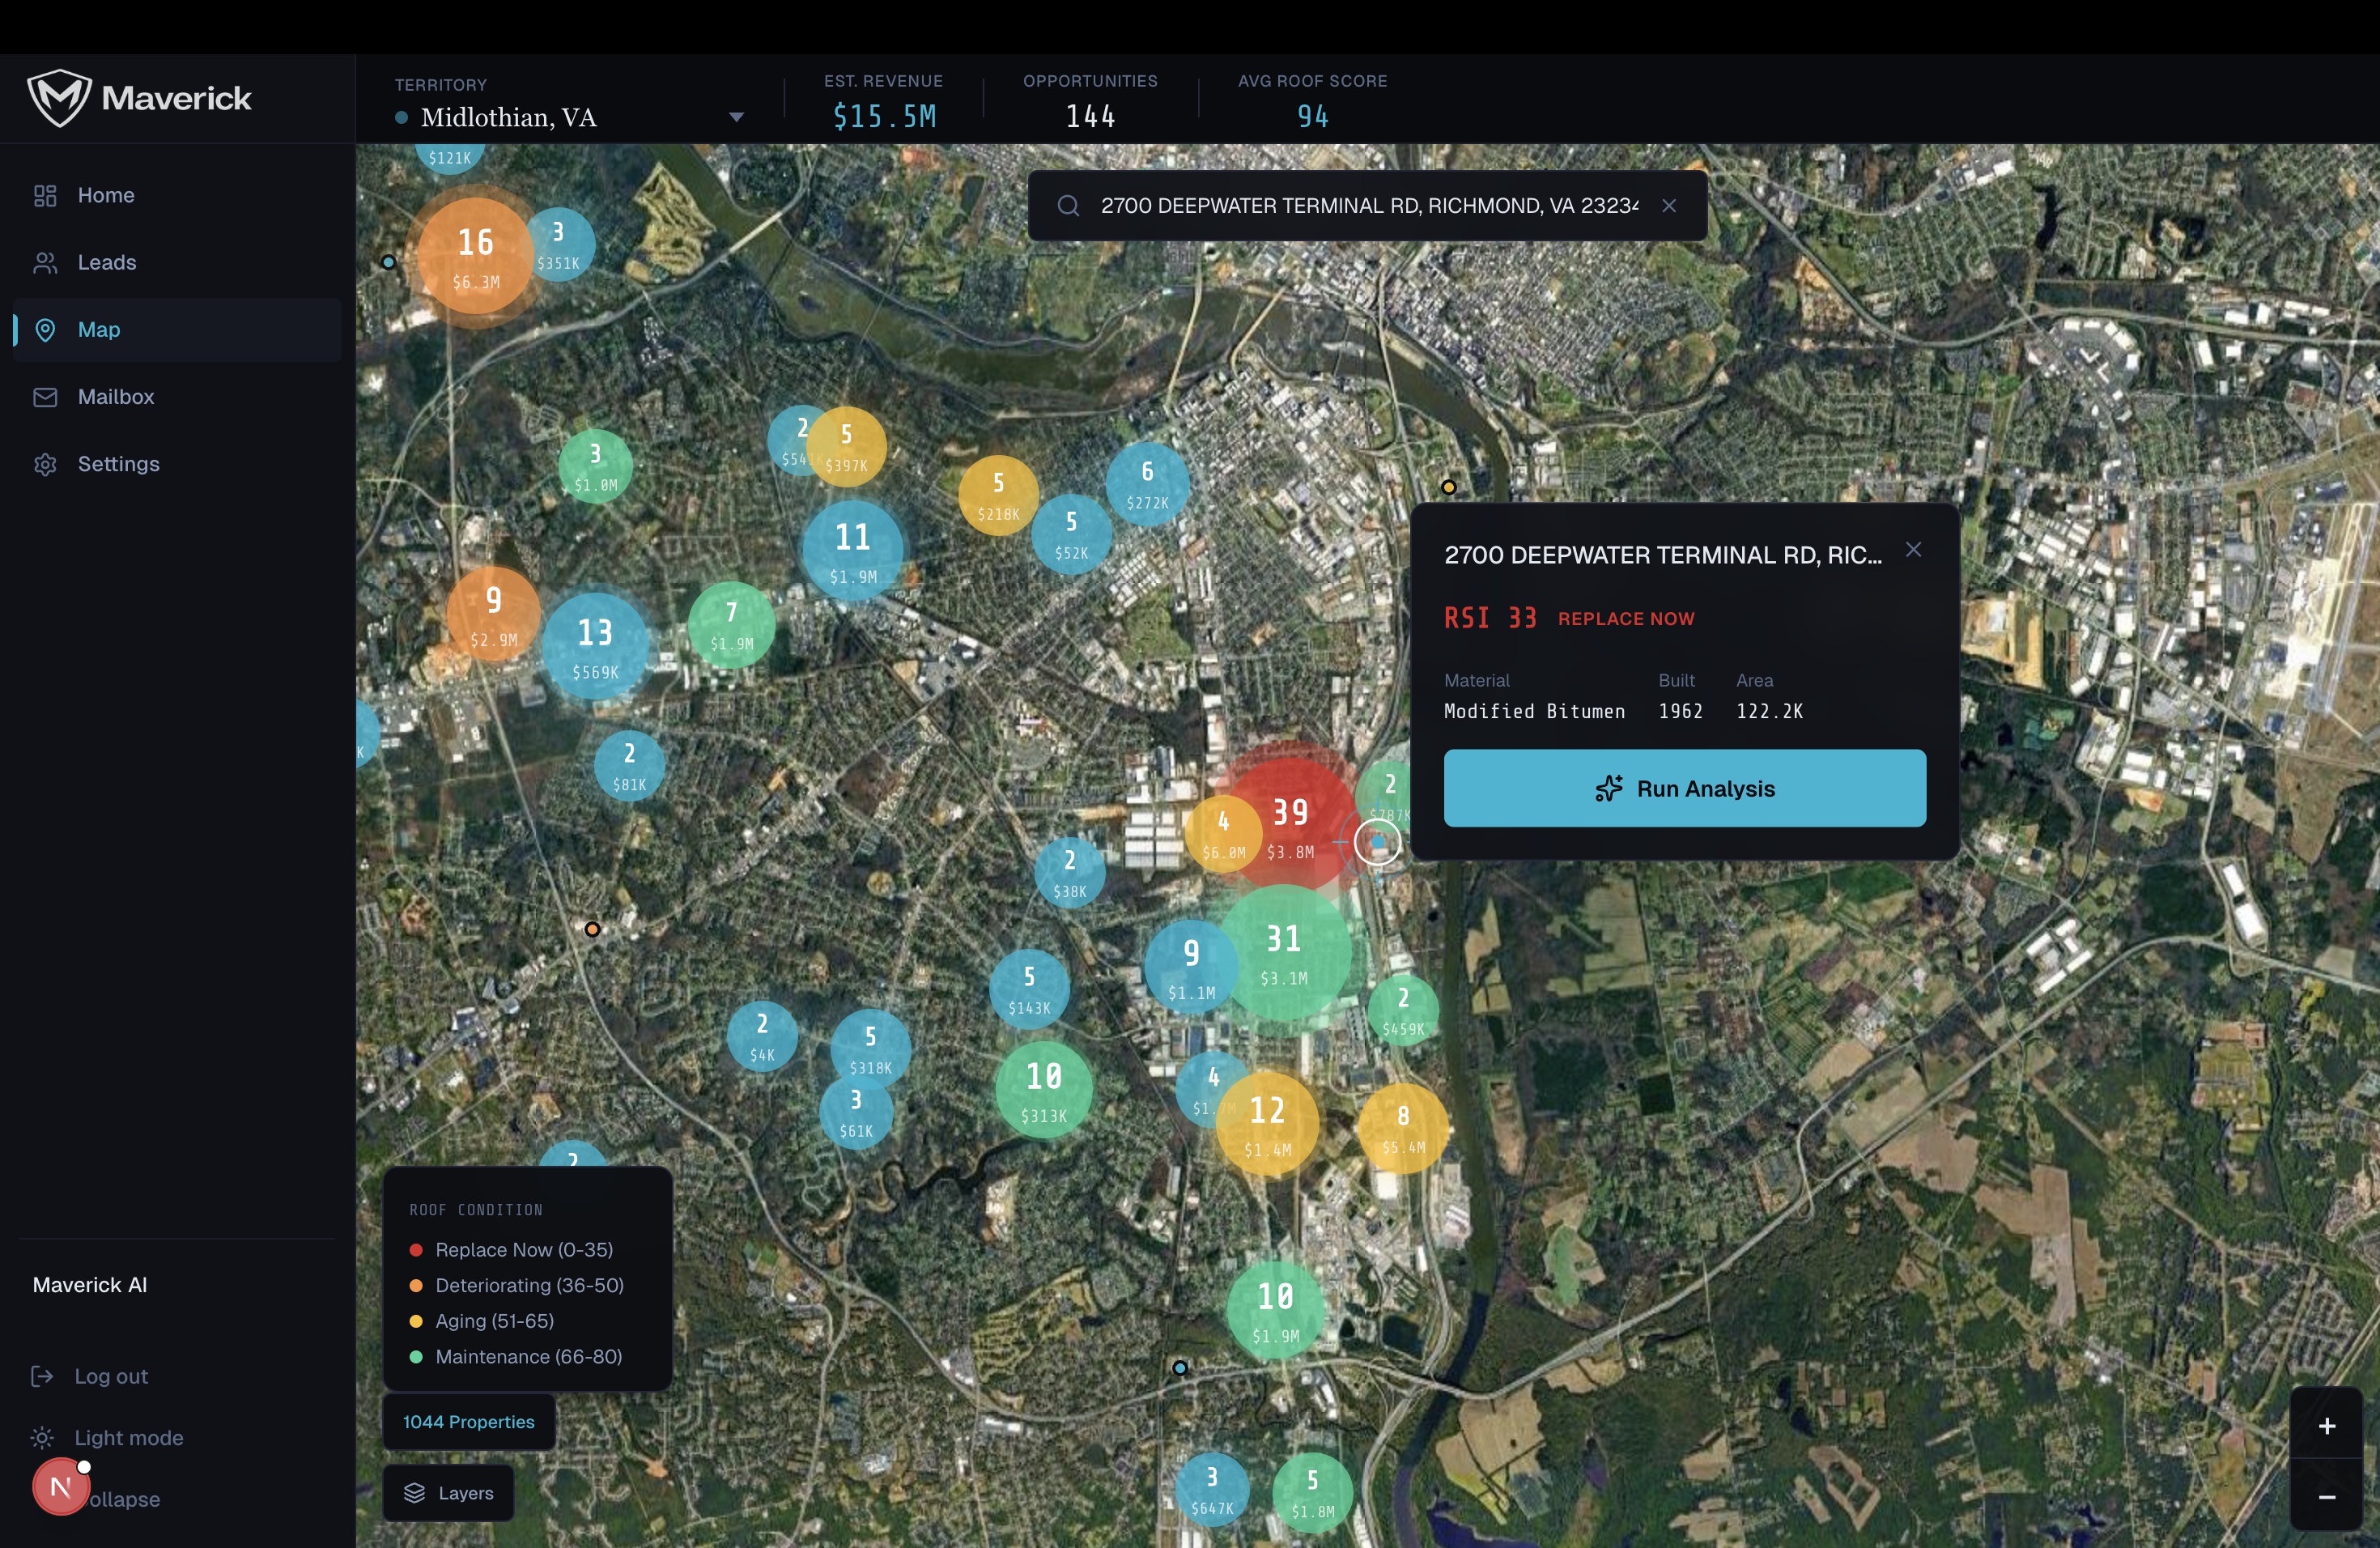The image size is (2380, 1548).
Task: Click the search magnifier icon
Action: coord(1068,206)
